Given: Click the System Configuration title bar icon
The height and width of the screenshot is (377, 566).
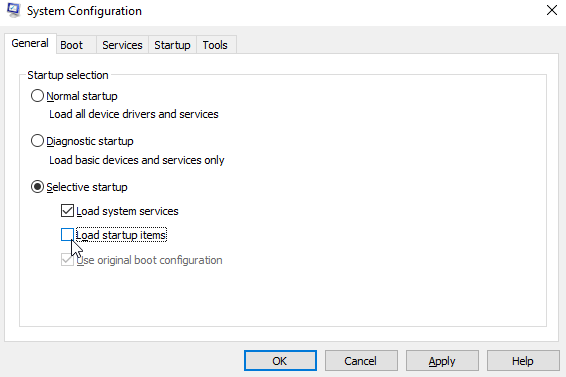Looking at the screenshot, I should click(x=14, y=10).
